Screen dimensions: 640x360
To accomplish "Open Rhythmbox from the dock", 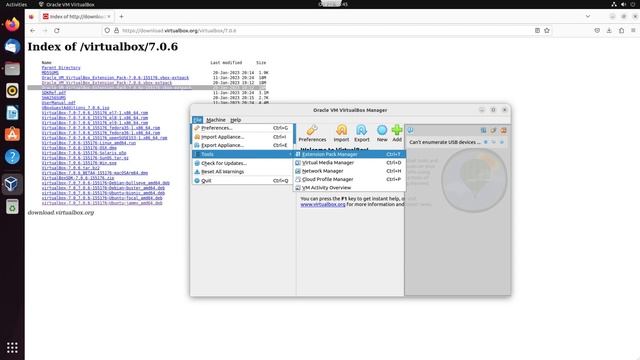I will click(x=12, y=91).
